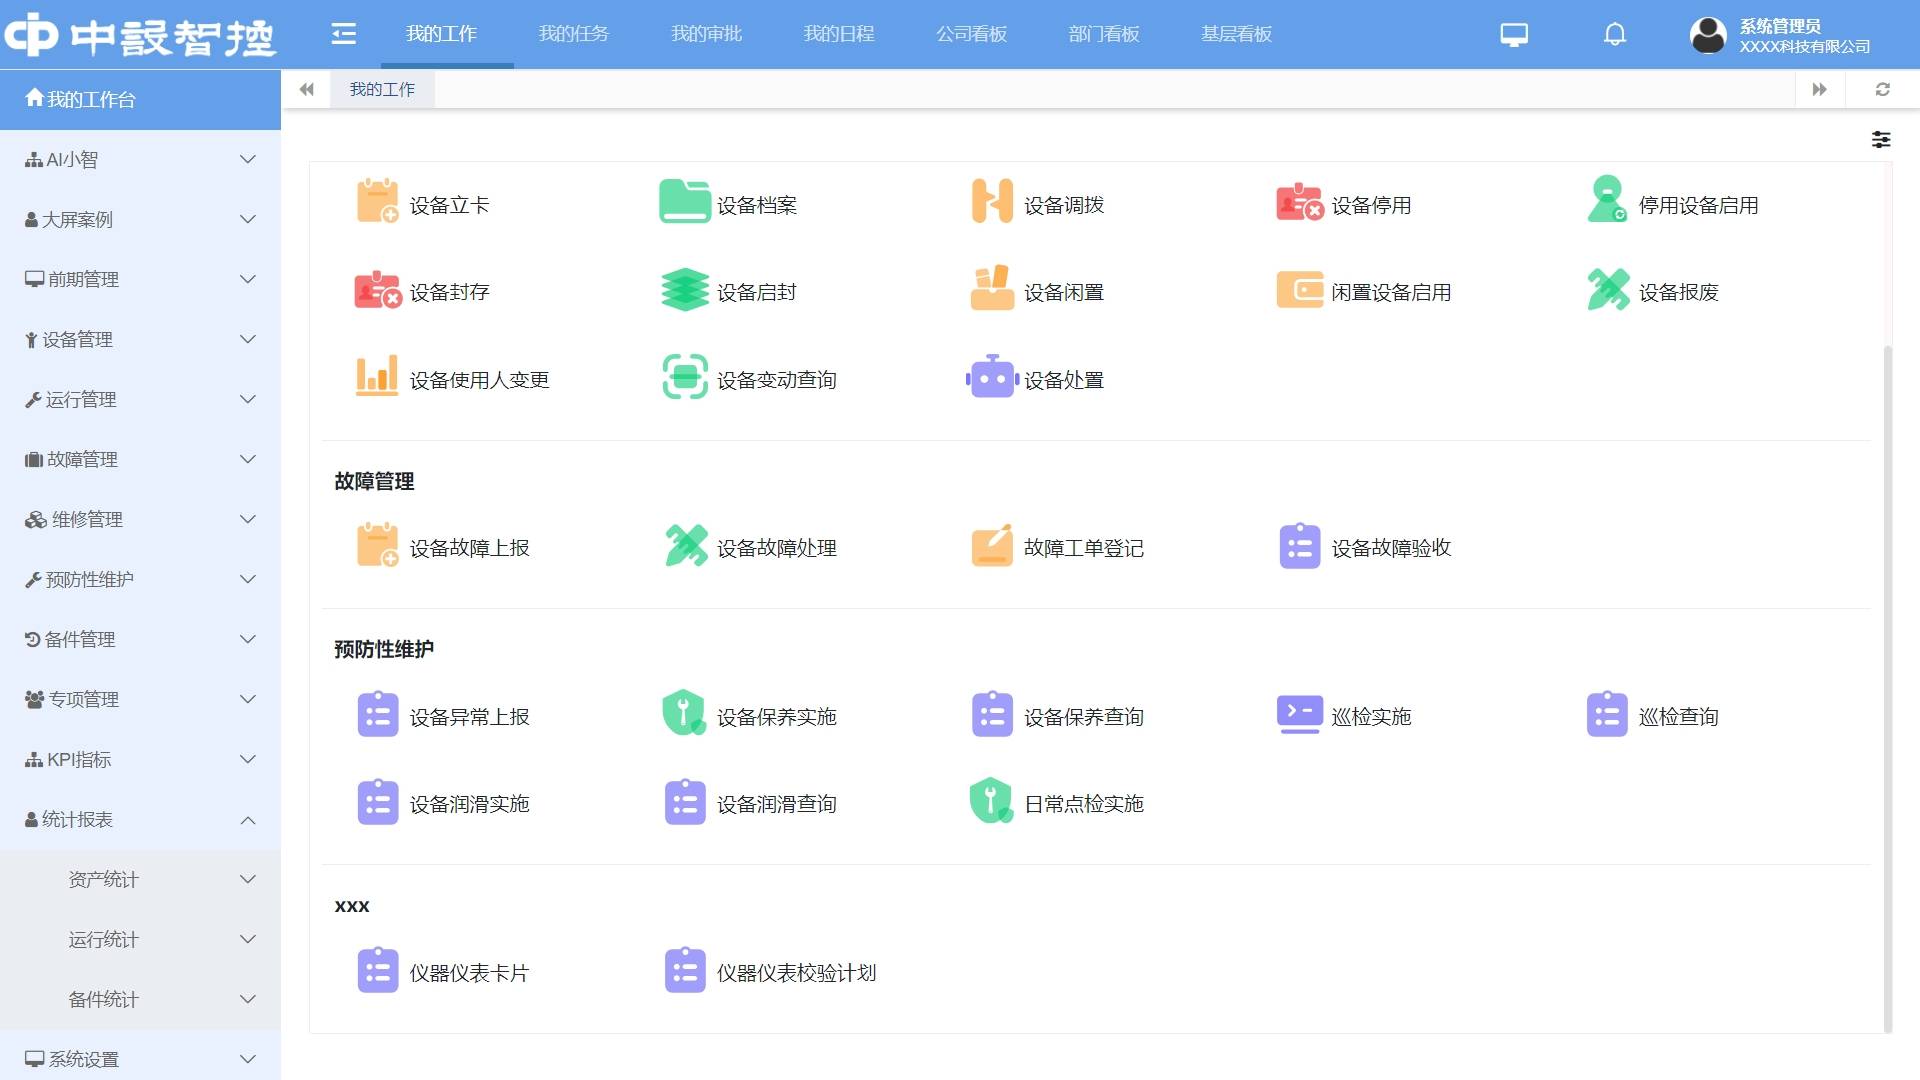
Task: Click the notification bell icon
Action: (1614, 34)
